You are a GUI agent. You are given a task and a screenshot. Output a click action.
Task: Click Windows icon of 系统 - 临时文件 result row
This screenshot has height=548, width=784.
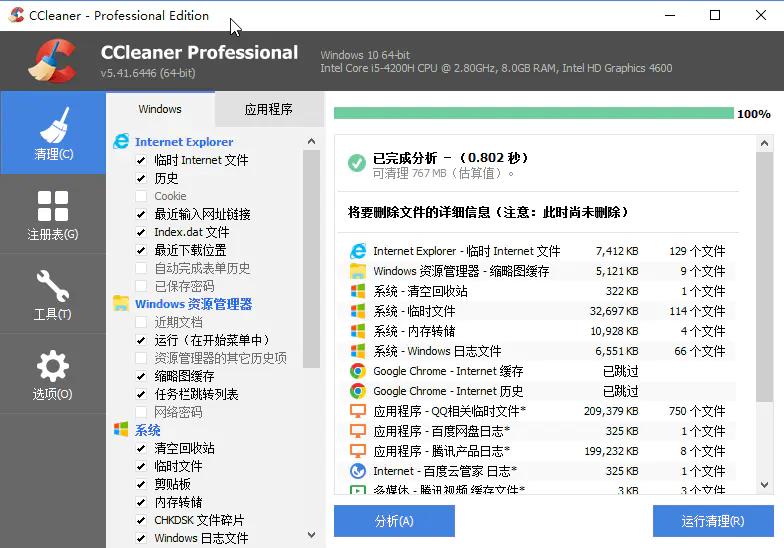point(358,311)
